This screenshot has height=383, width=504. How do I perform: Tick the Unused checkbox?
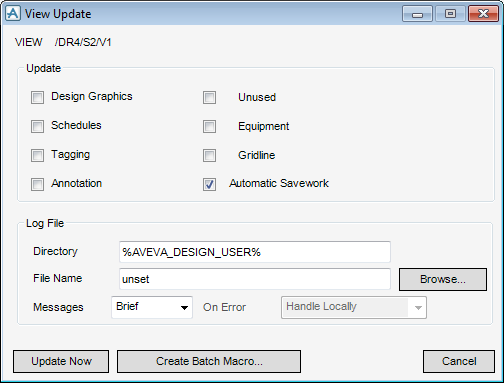209,97
